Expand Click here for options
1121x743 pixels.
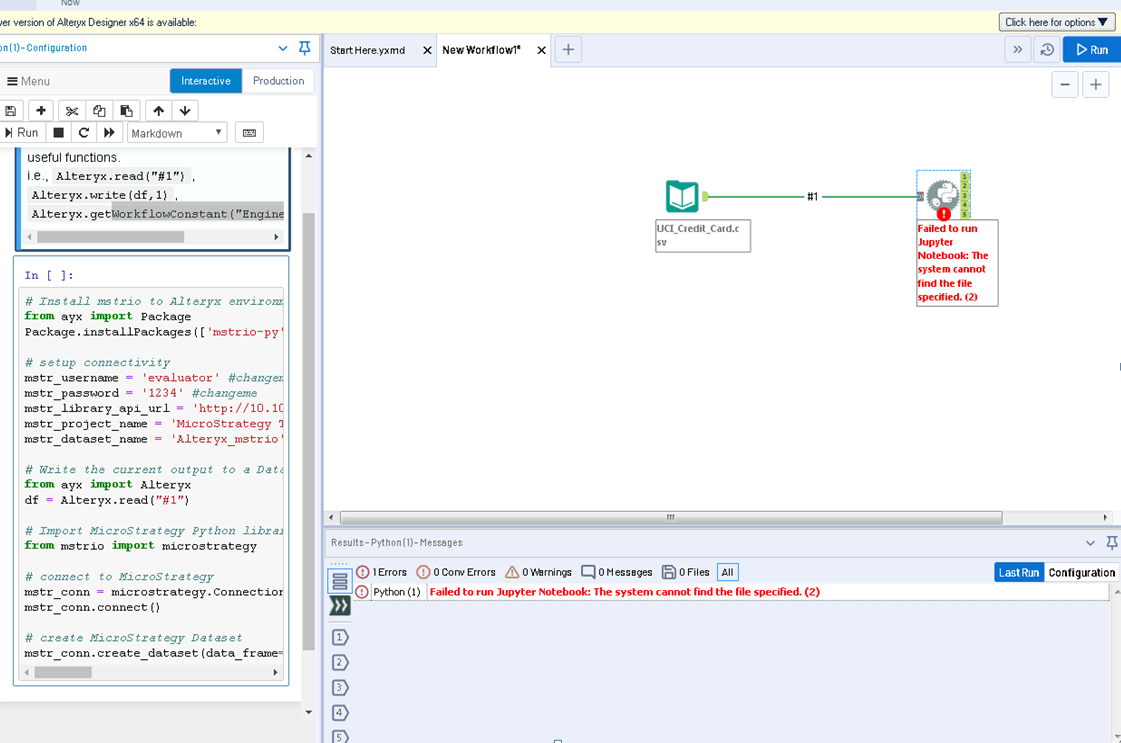click(1056, 21)
